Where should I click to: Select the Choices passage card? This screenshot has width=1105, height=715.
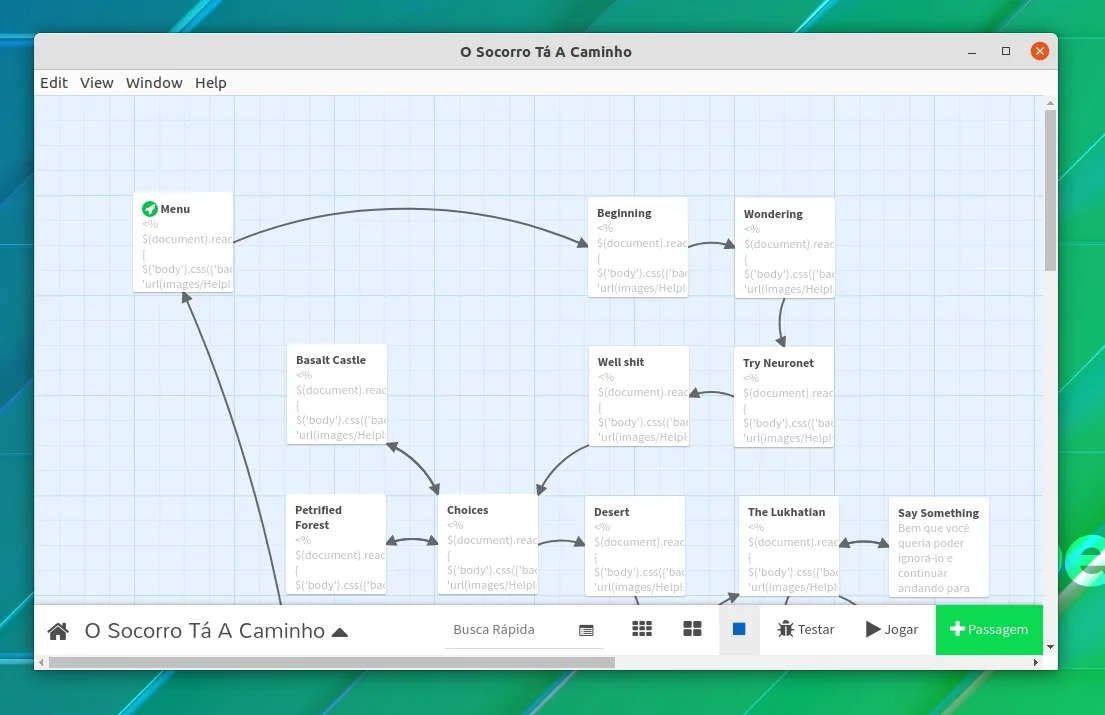[488, 544]
